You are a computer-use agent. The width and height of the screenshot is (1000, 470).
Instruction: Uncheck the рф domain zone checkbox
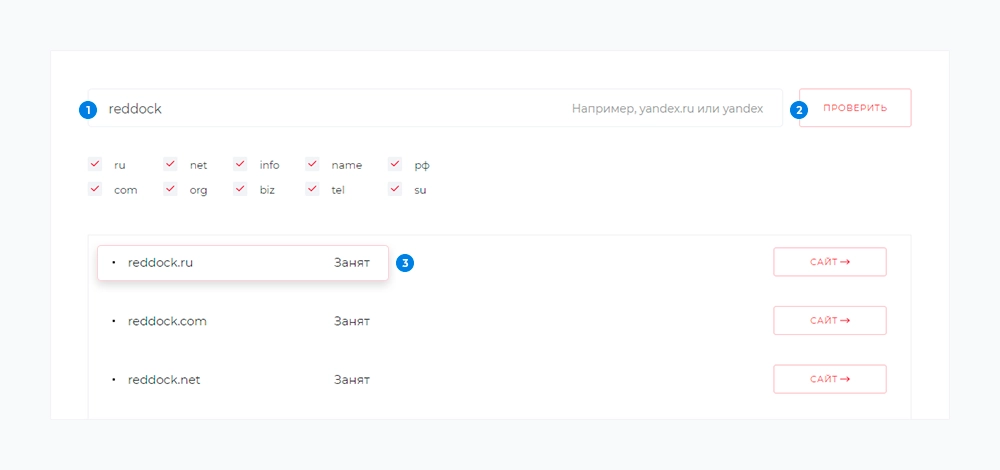(395, 164)
